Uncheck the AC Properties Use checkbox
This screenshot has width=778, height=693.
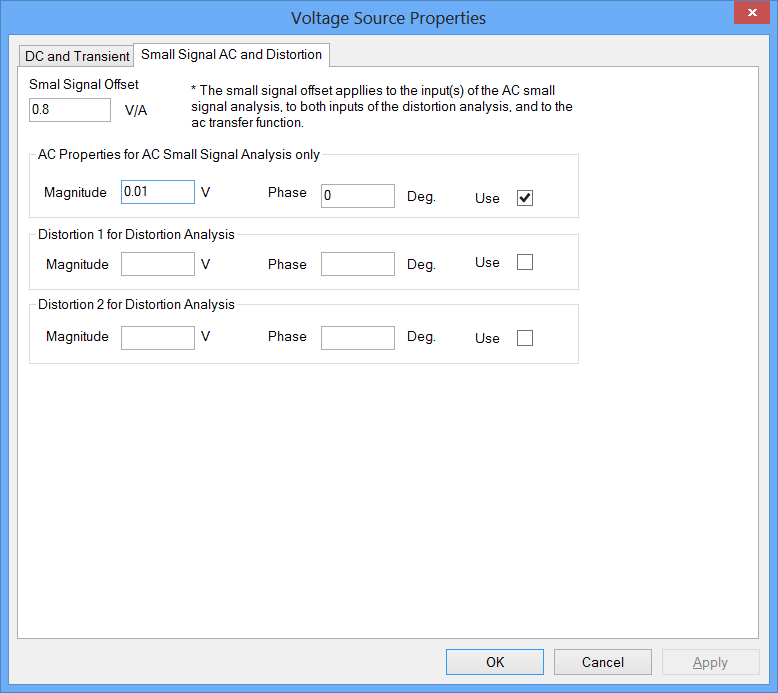(x=525, y=198)
